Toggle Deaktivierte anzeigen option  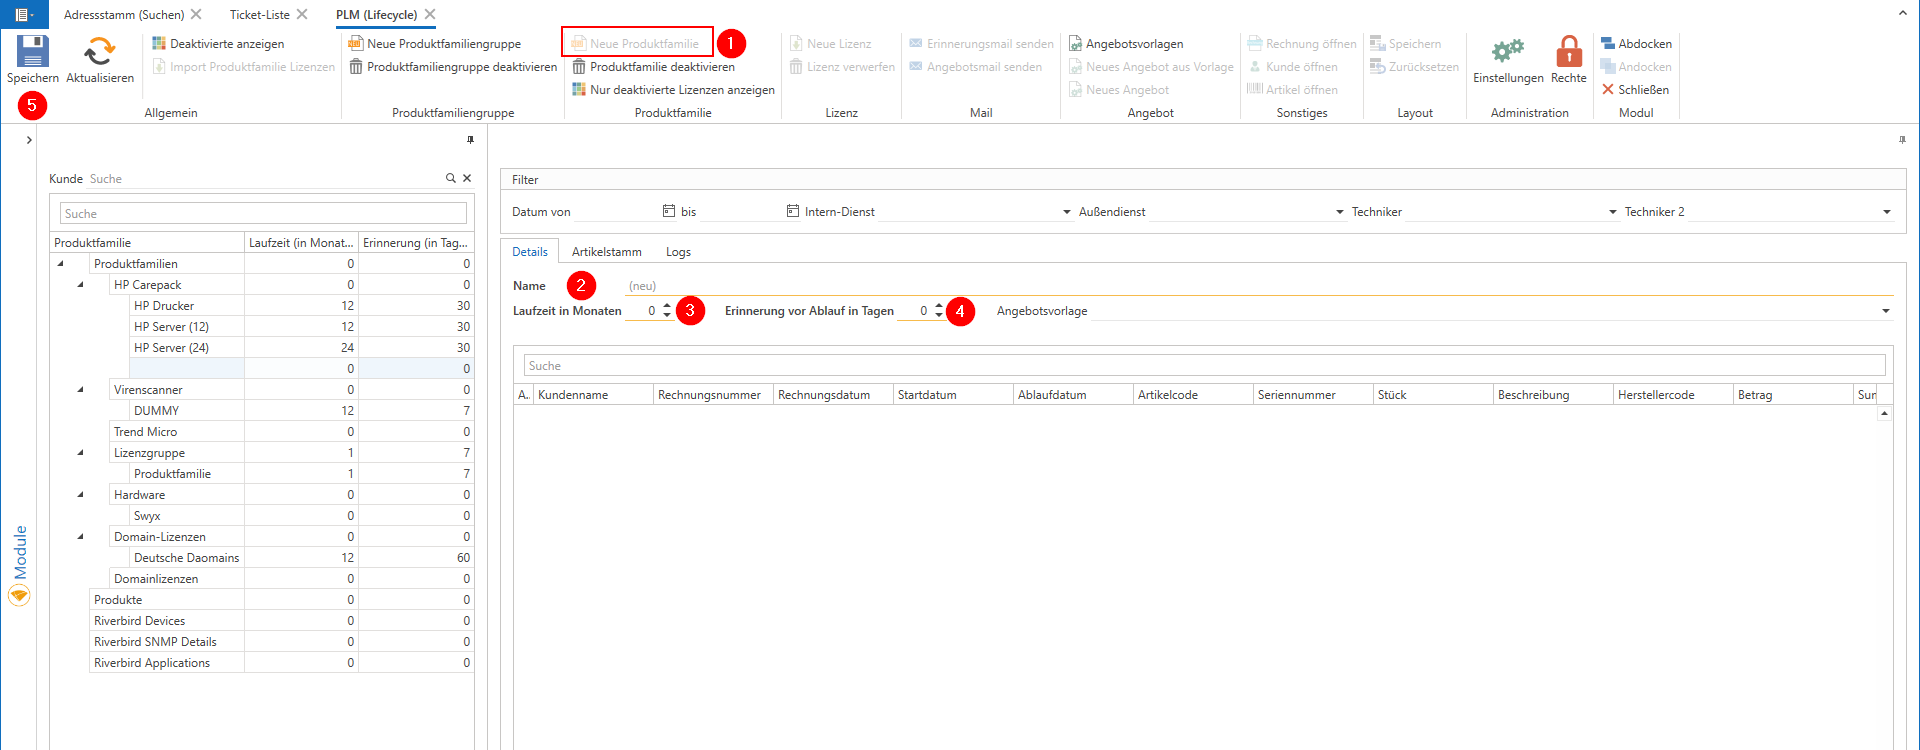click(x=218, y=44)
